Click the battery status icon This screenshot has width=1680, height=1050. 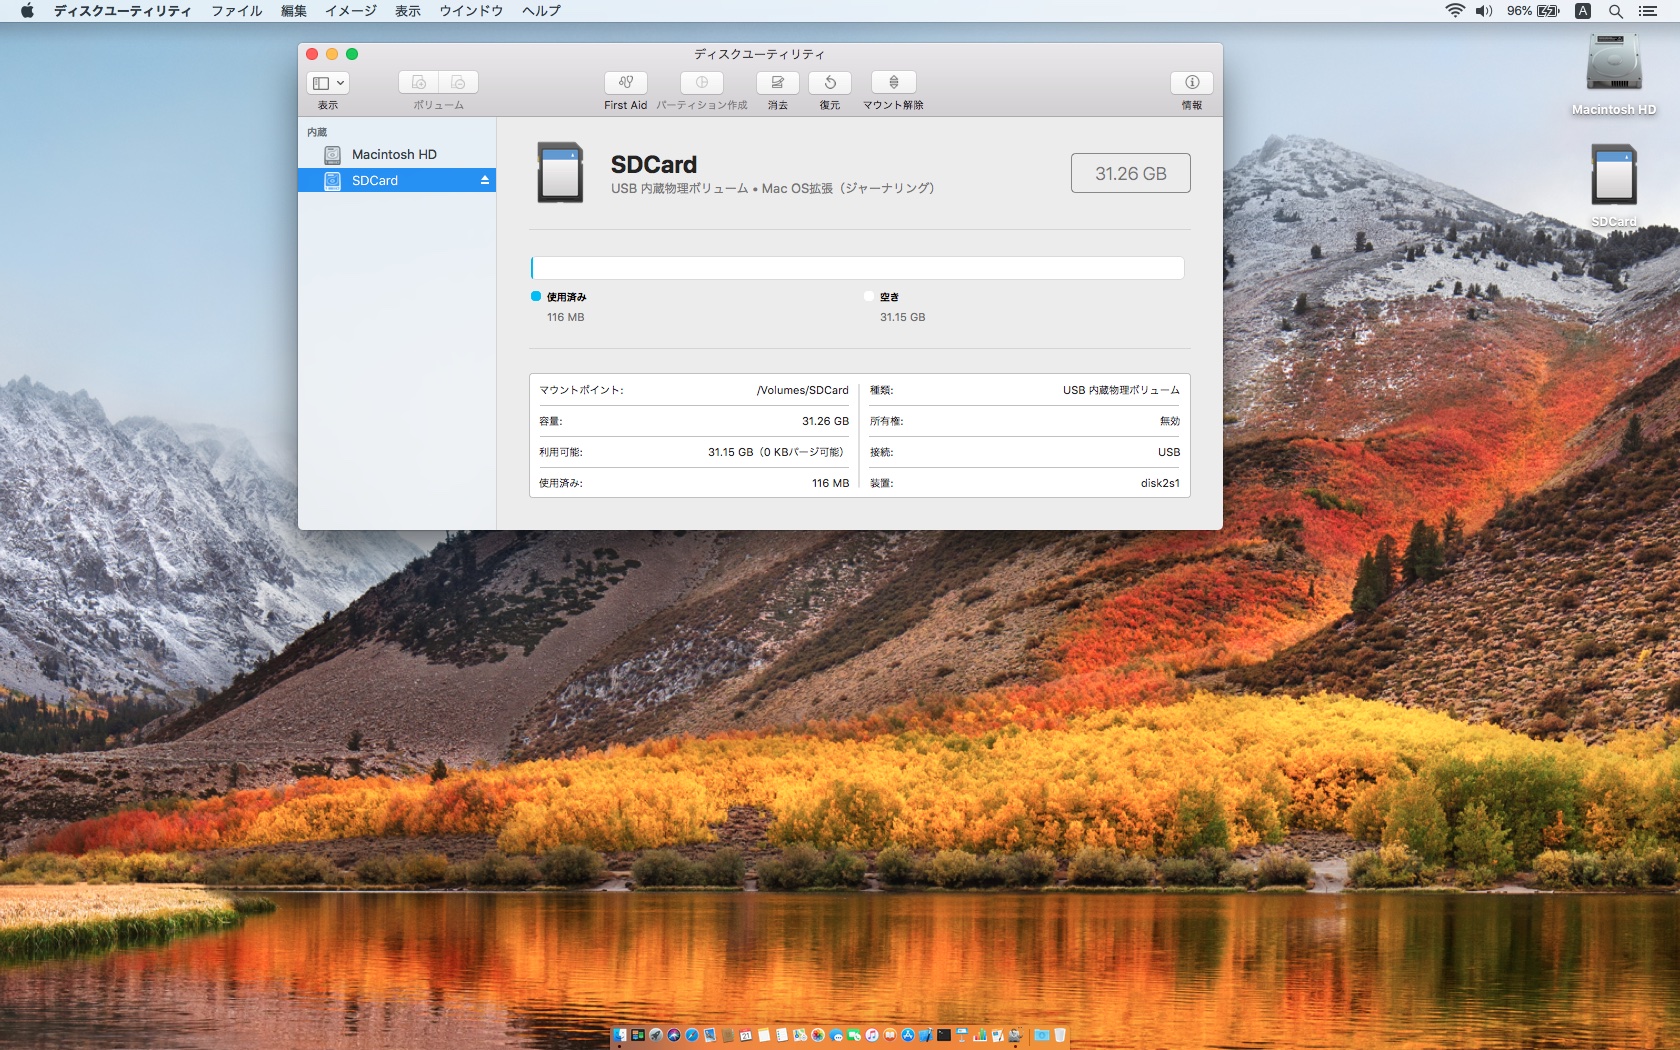1548,11
